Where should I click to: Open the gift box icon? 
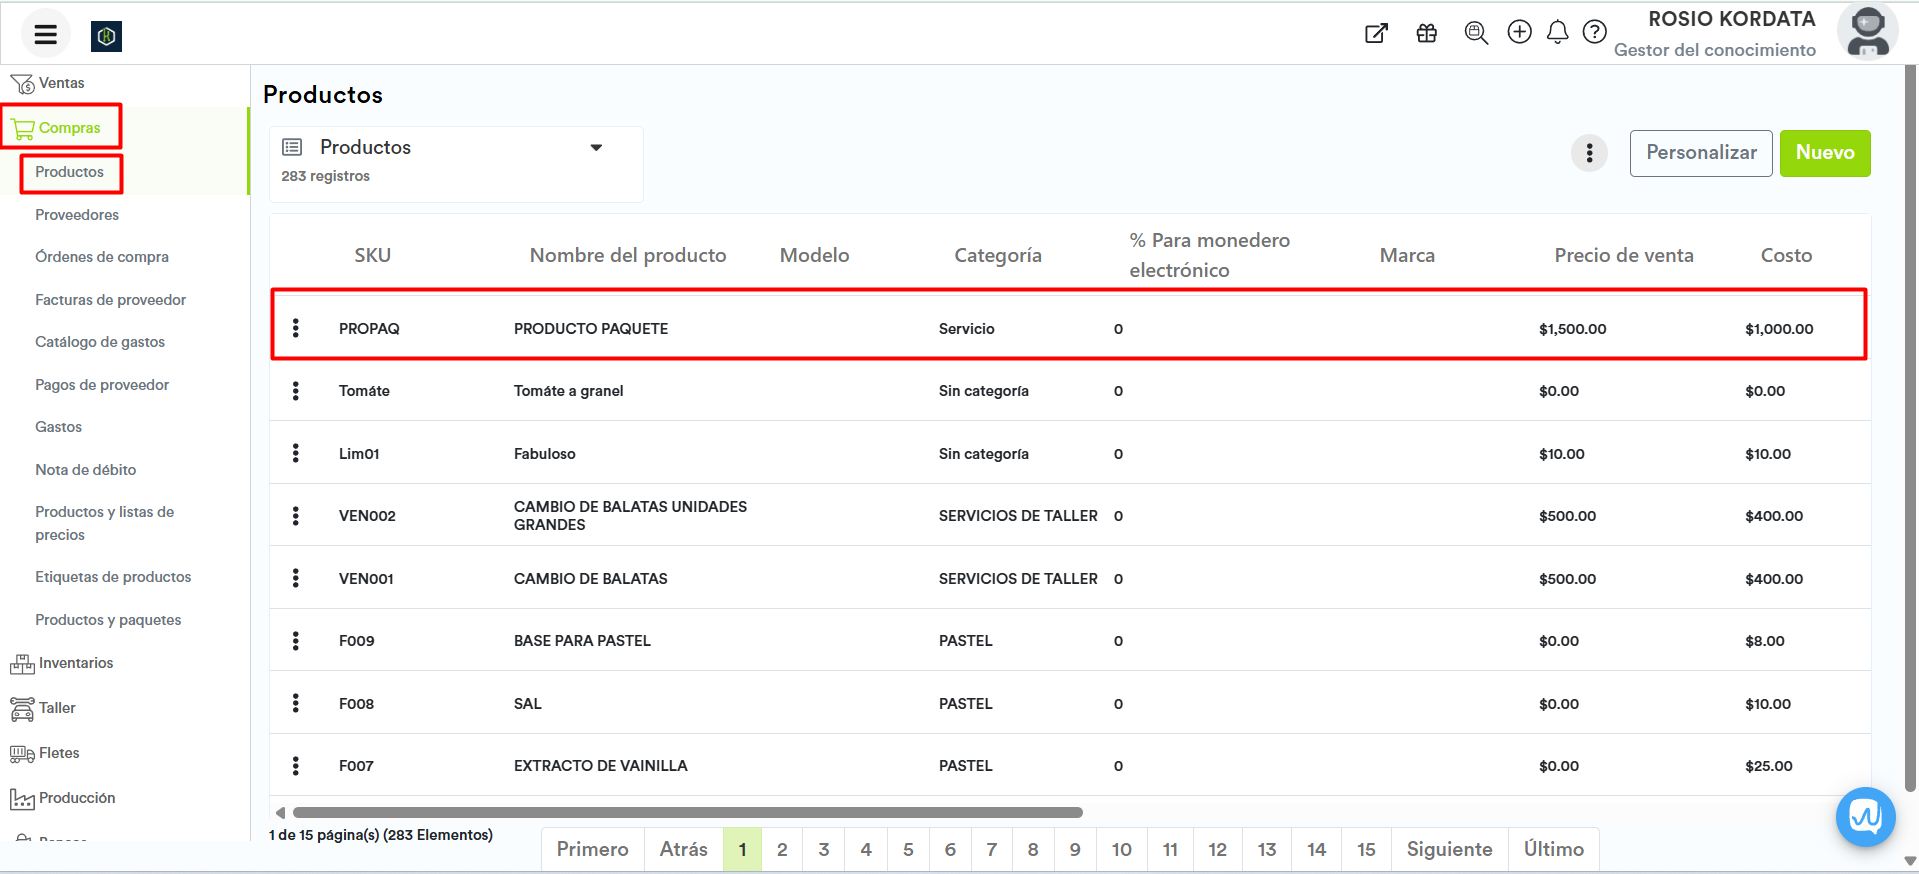pos(1426,34)
